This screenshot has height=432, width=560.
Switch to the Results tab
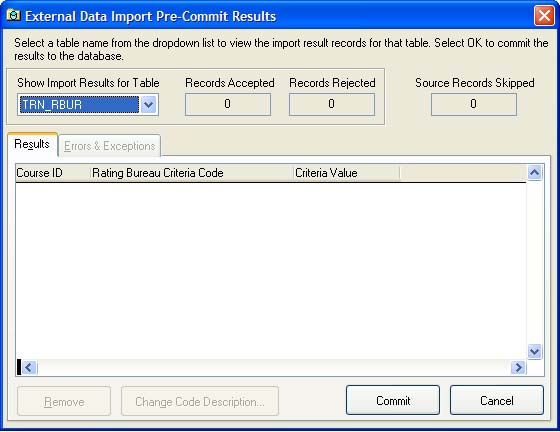32,144
